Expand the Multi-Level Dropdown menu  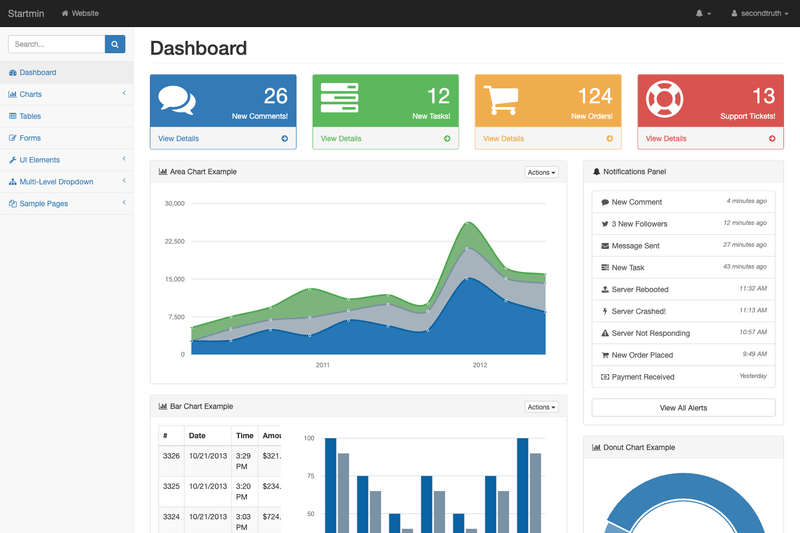click(67, 182)
